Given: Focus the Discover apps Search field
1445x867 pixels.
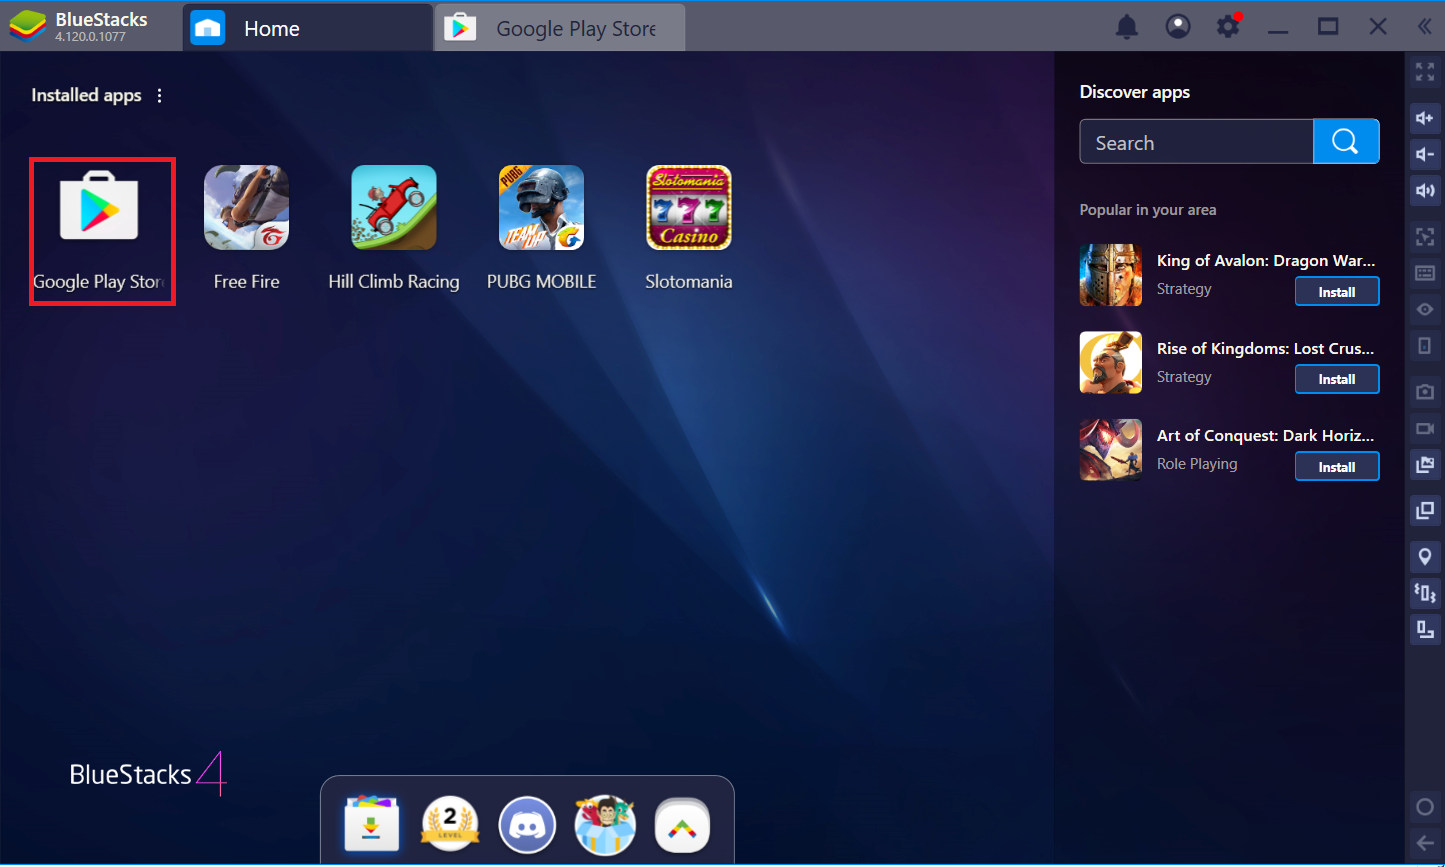Looking at the screenshot, I should (x=1196, y=142).
